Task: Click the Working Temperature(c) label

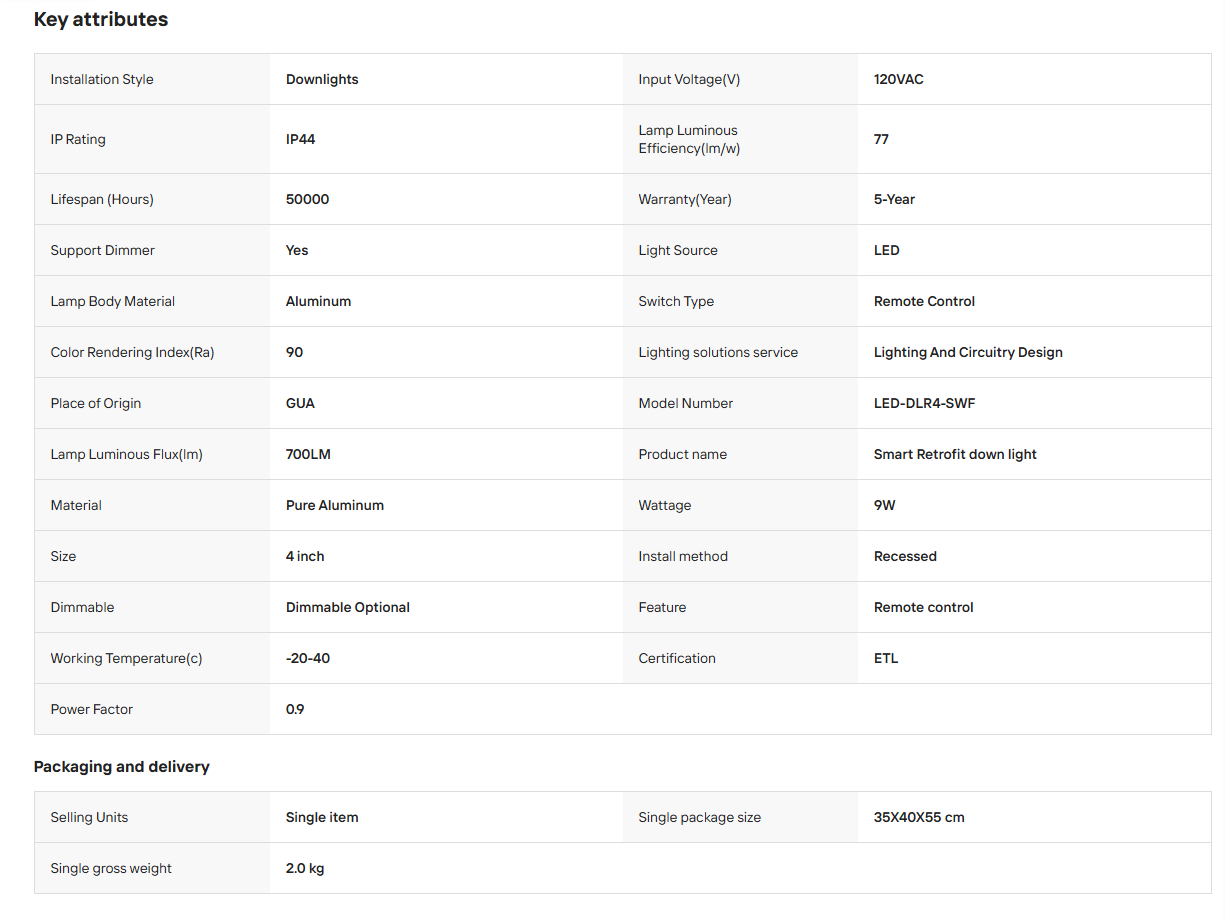Action: coord(127,658)
